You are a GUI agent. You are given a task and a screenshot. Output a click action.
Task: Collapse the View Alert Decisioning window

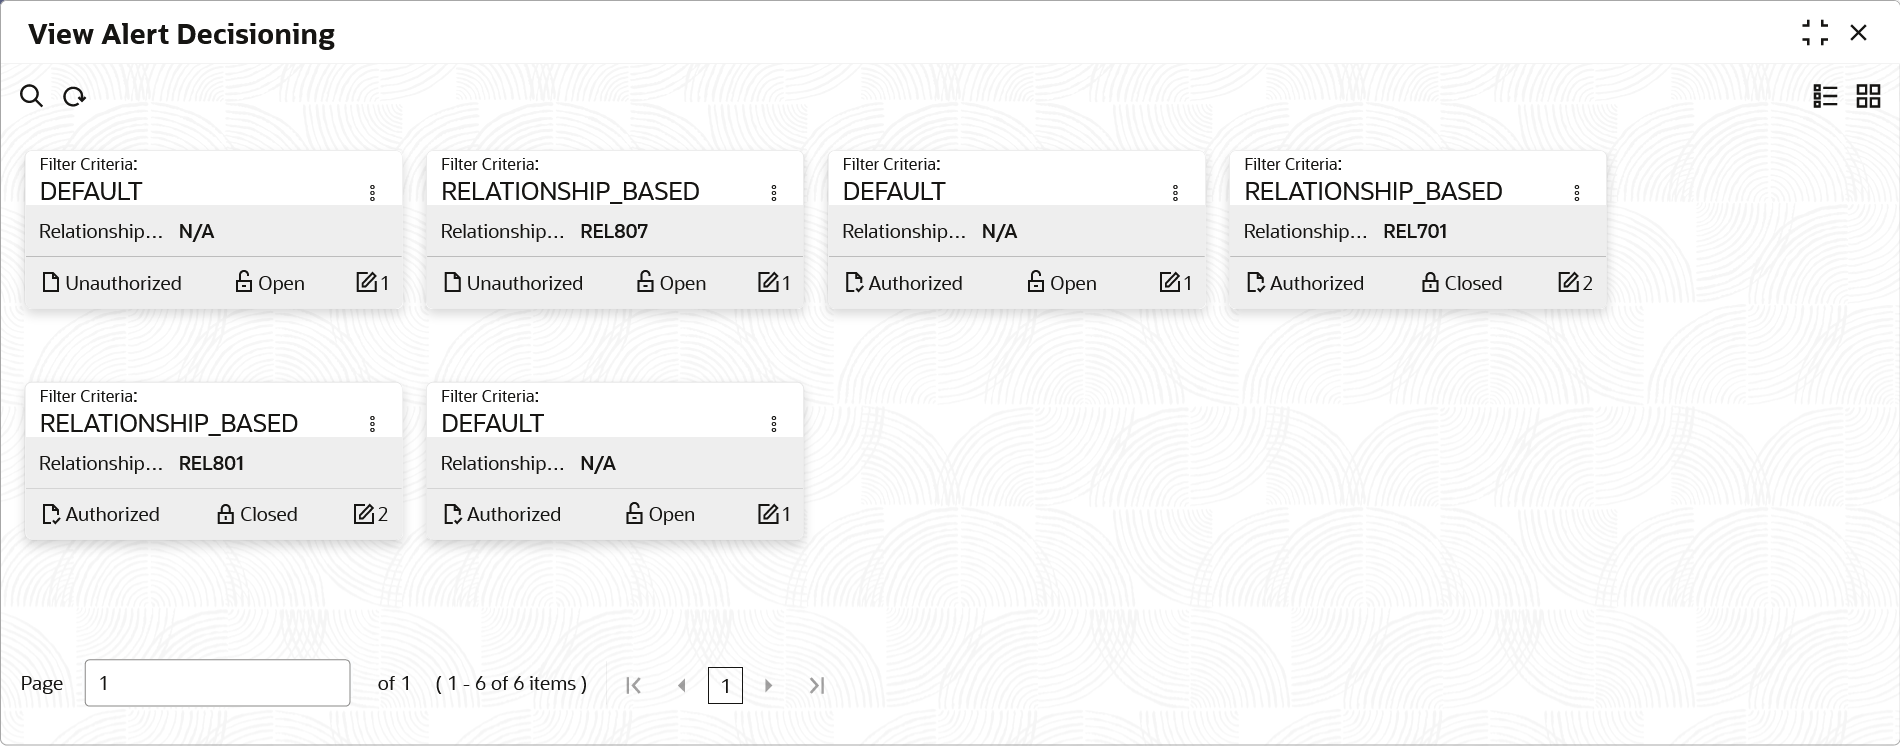1815,33
